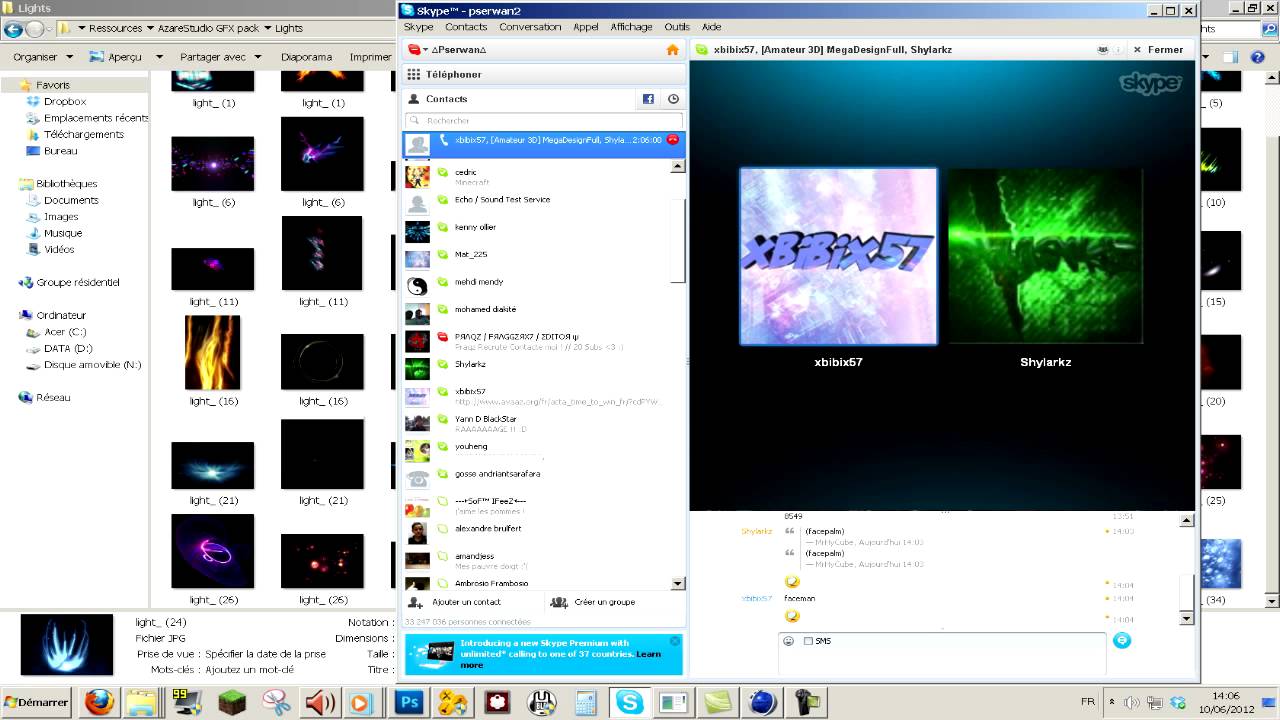Select light_ (16) flame thumbnail
The width and height of the screenshot is (1280, 720).
click(213, 352)
